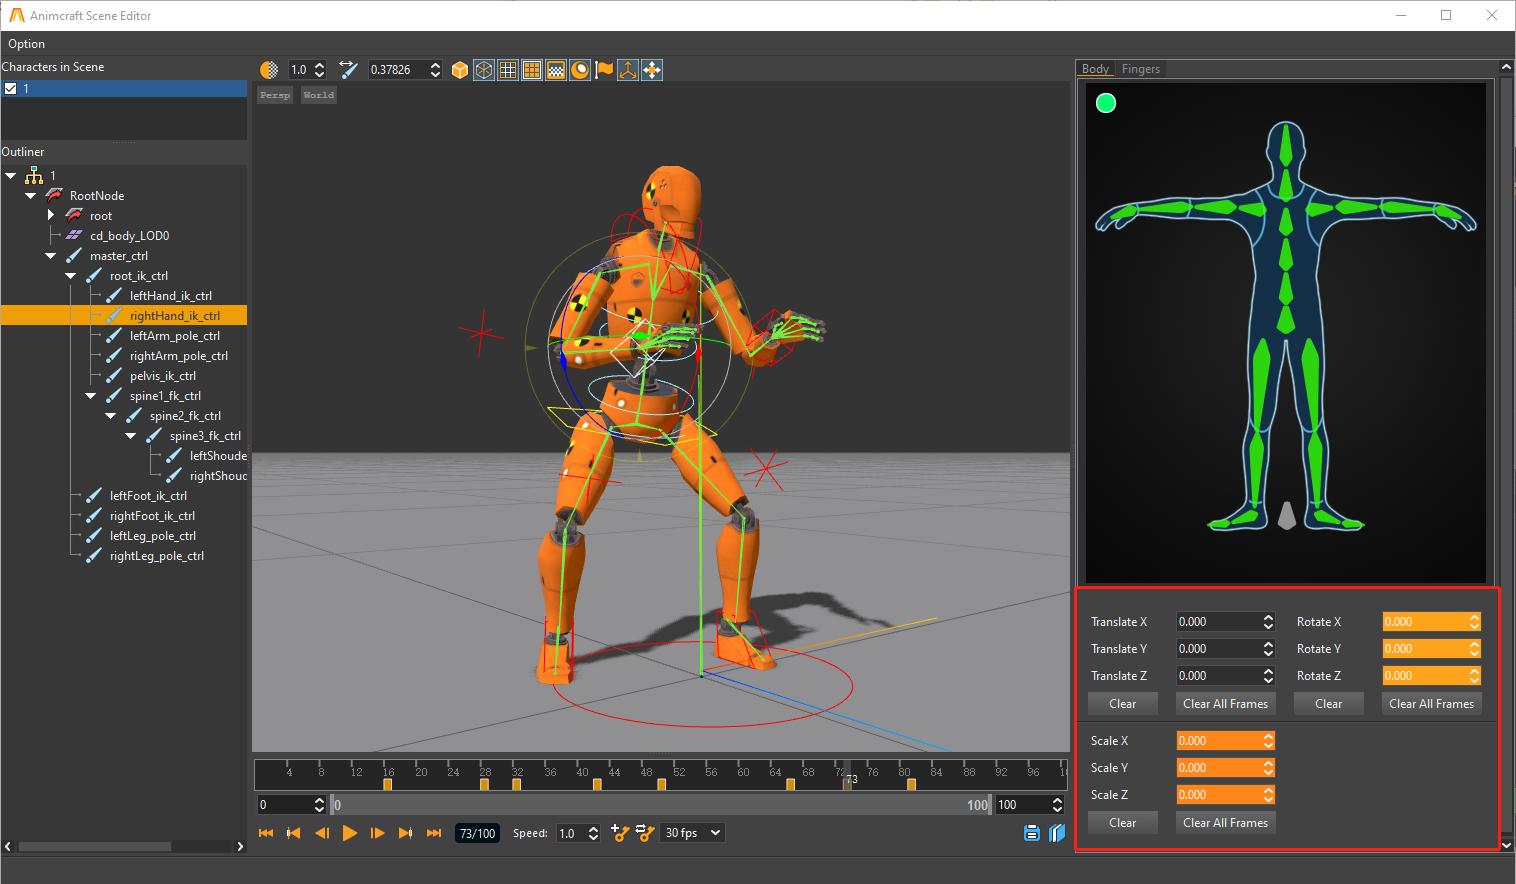Click Clear All Frames under Rotate fields

click(1432, 704)
